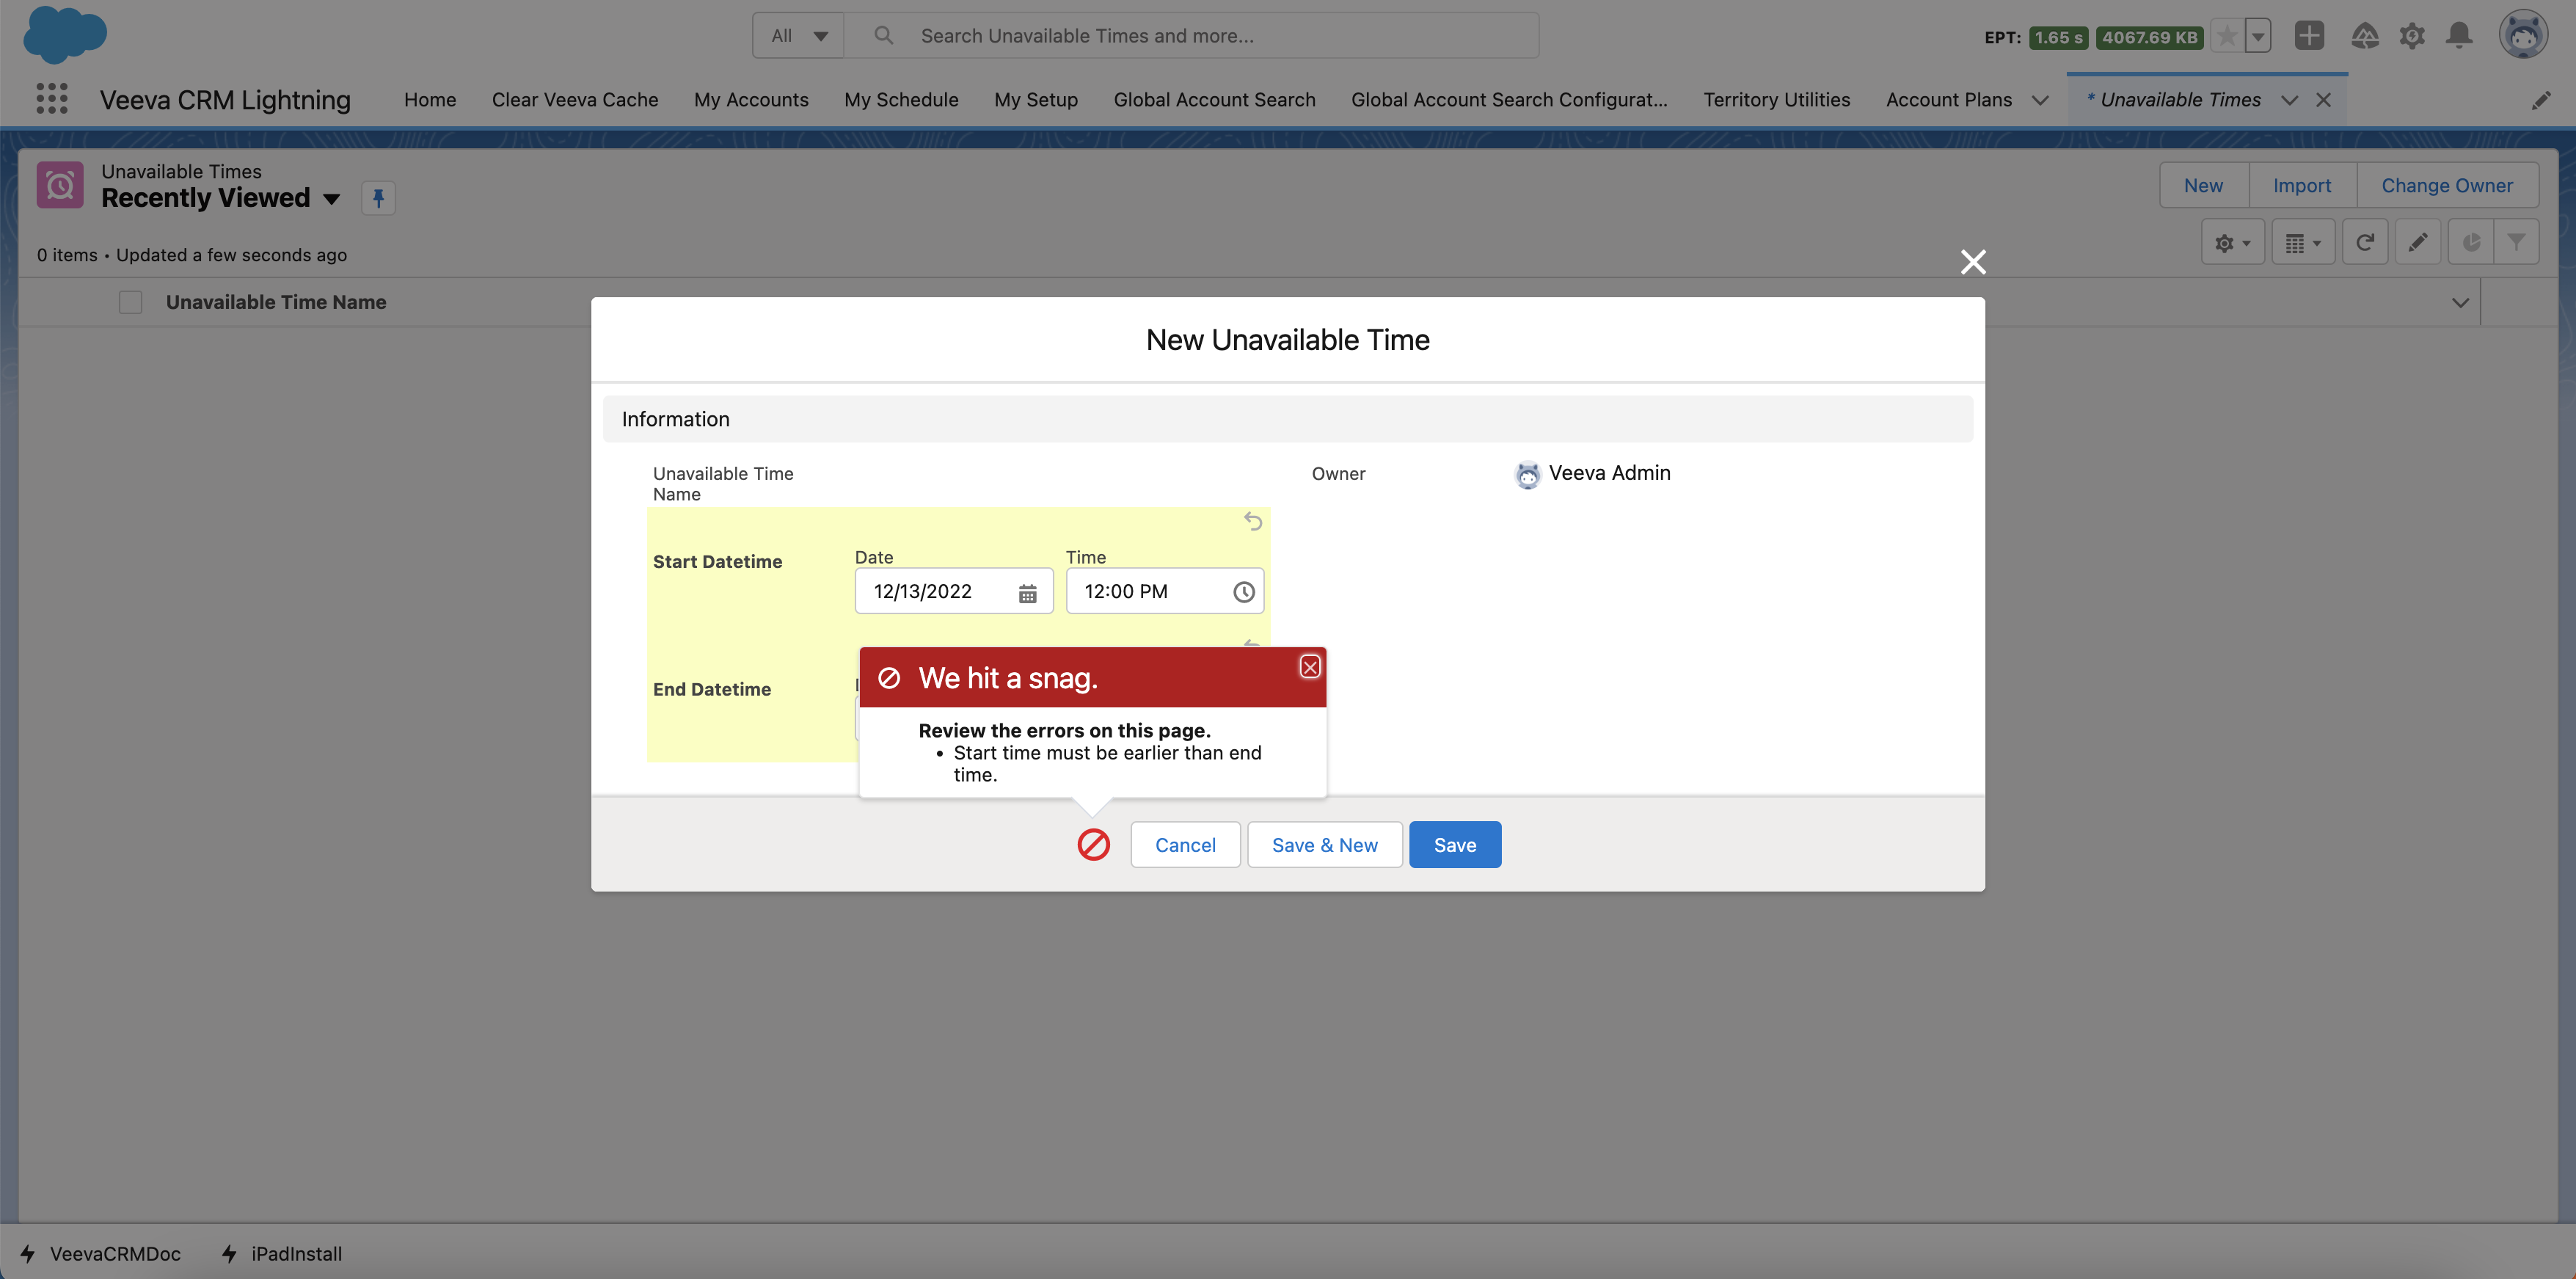This screenshot has height=1279, width=2576.
Task: Click the red error indicator icon
Action: click(x=1093, y=845)
